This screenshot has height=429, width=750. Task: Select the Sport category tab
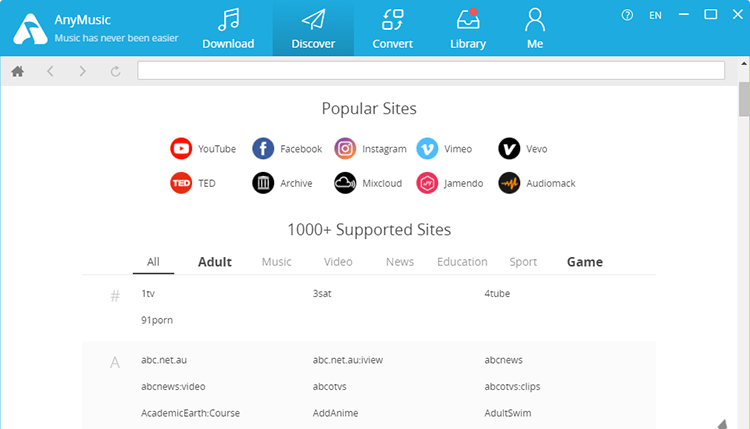pyautogui.click(x=523, y=262)
